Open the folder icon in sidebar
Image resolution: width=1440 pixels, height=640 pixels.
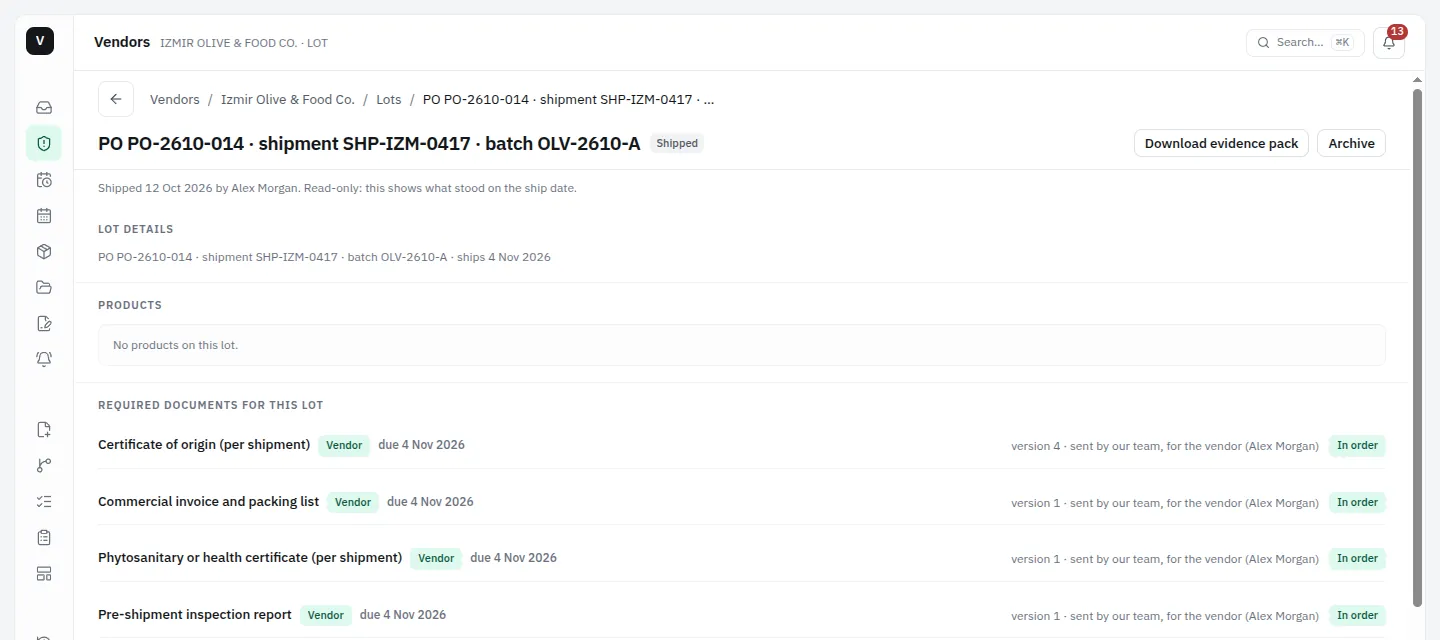tap(44, 287)
